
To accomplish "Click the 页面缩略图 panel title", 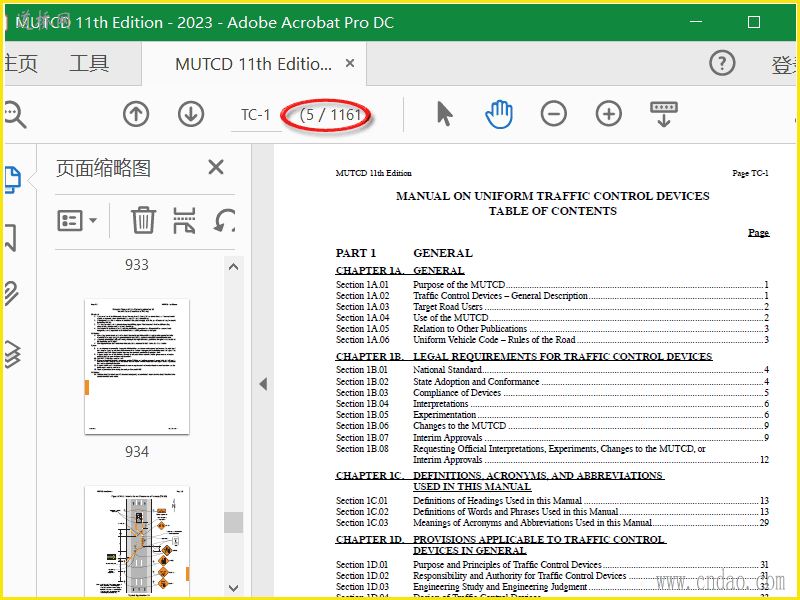I will click(103, 168).
